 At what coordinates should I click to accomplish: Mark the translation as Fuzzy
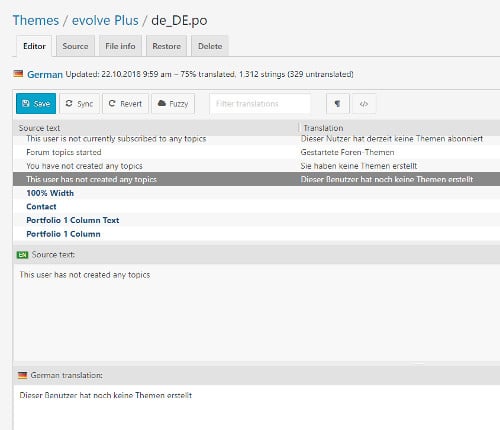(173, 104)
